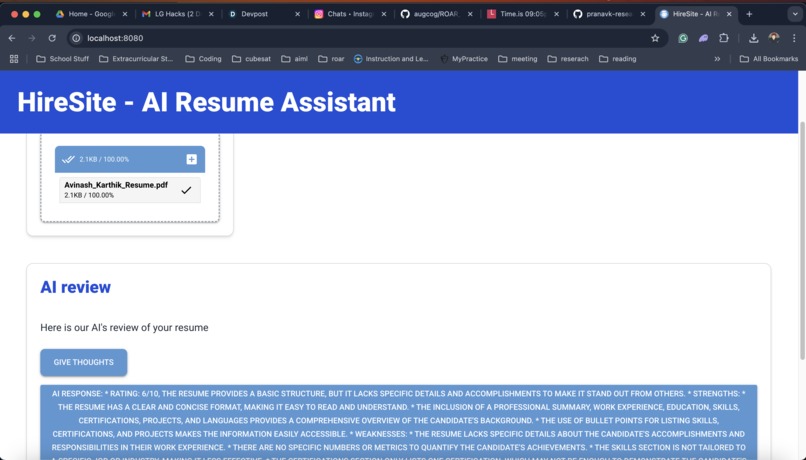The height and width of the screenshot is (460, 806).
Task: Open All Bookmarks folder
Action: [x=768, y=59]
